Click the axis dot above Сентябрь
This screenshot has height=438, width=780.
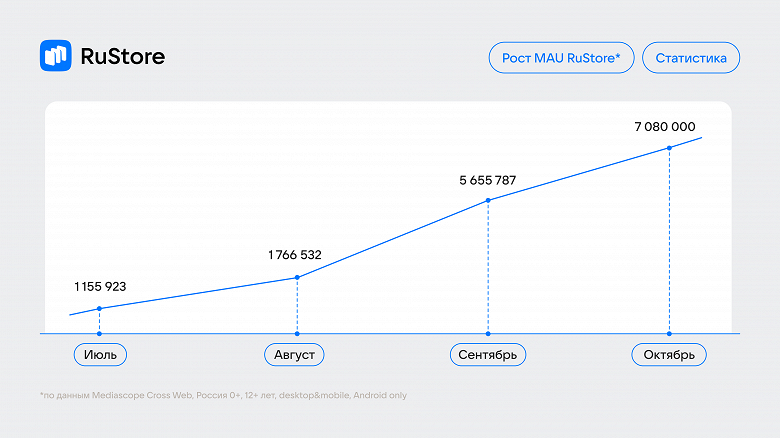click(x=488, y=333)
